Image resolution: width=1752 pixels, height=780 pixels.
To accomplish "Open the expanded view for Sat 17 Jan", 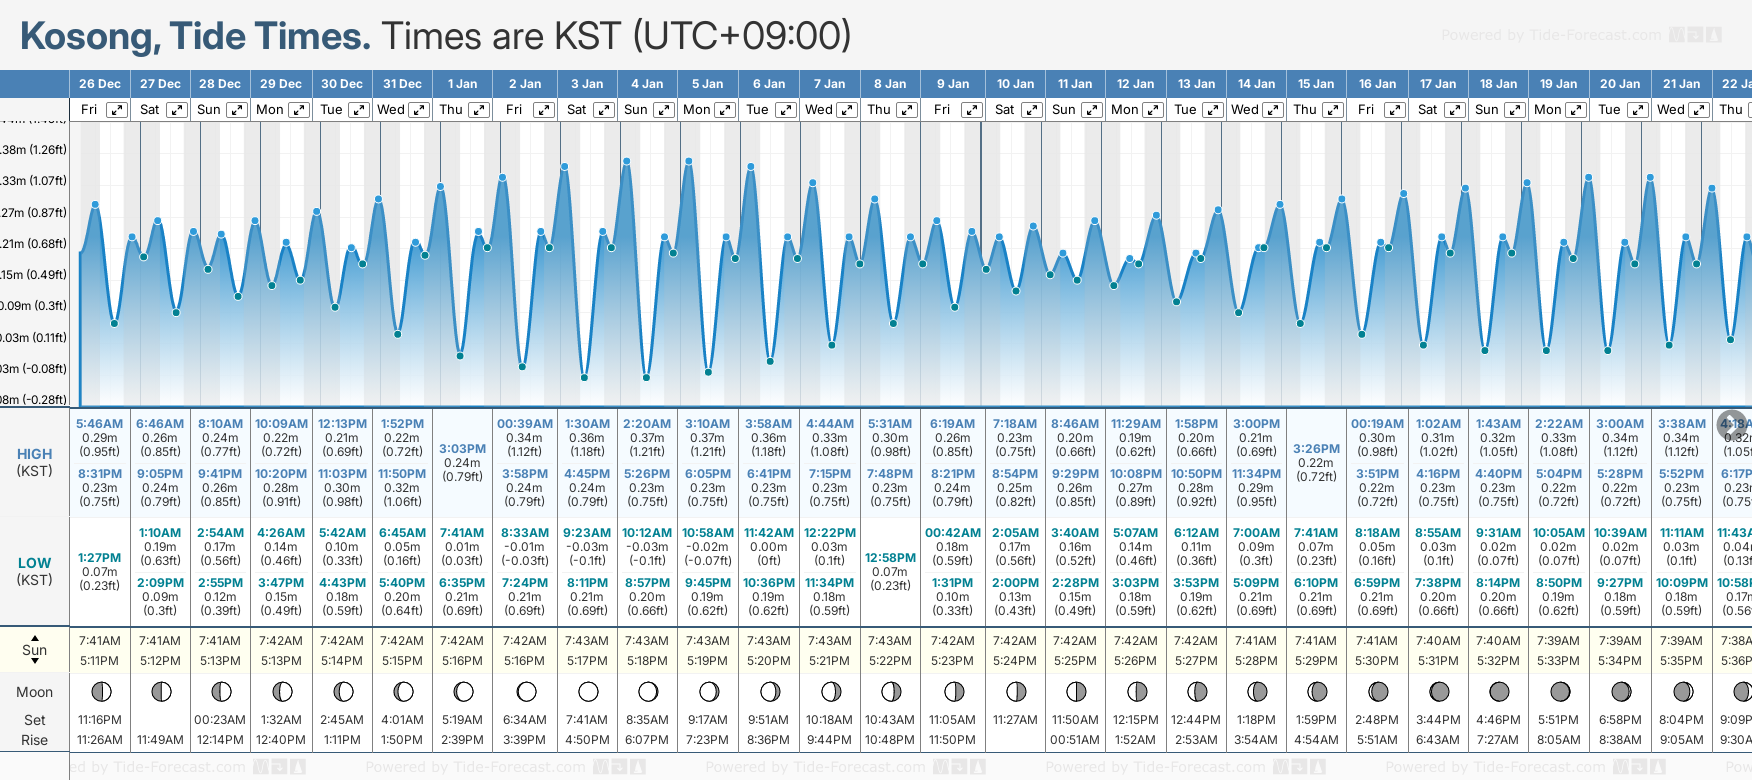I will point(1455,110).
